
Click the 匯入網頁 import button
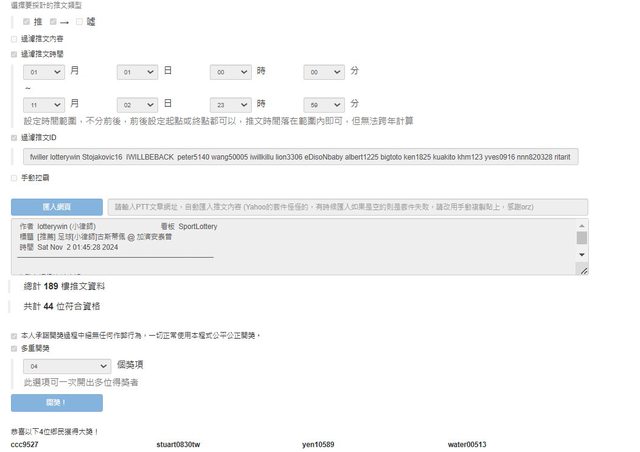pyautogui.click(x=56, y=207)
